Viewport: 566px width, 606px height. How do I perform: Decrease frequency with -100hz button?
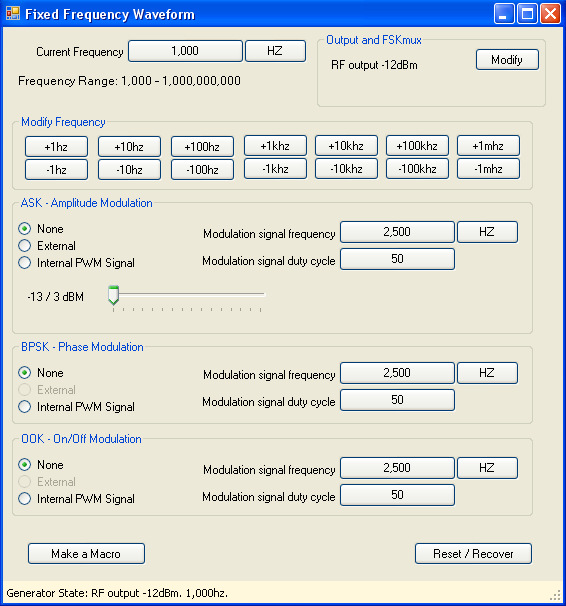coord(202,170)
